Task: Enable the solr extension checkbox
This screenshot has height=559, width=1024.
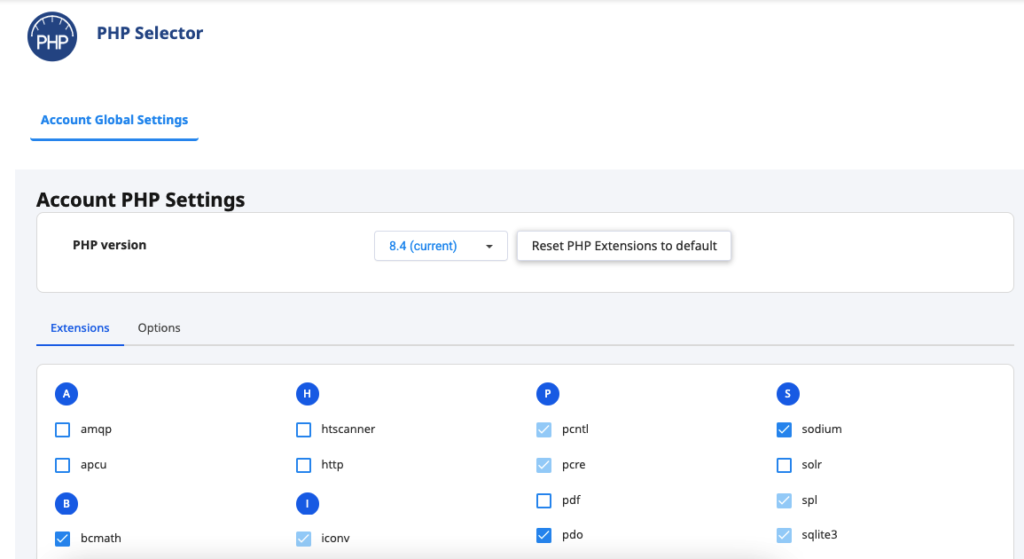Action: [x=784, y=465]
